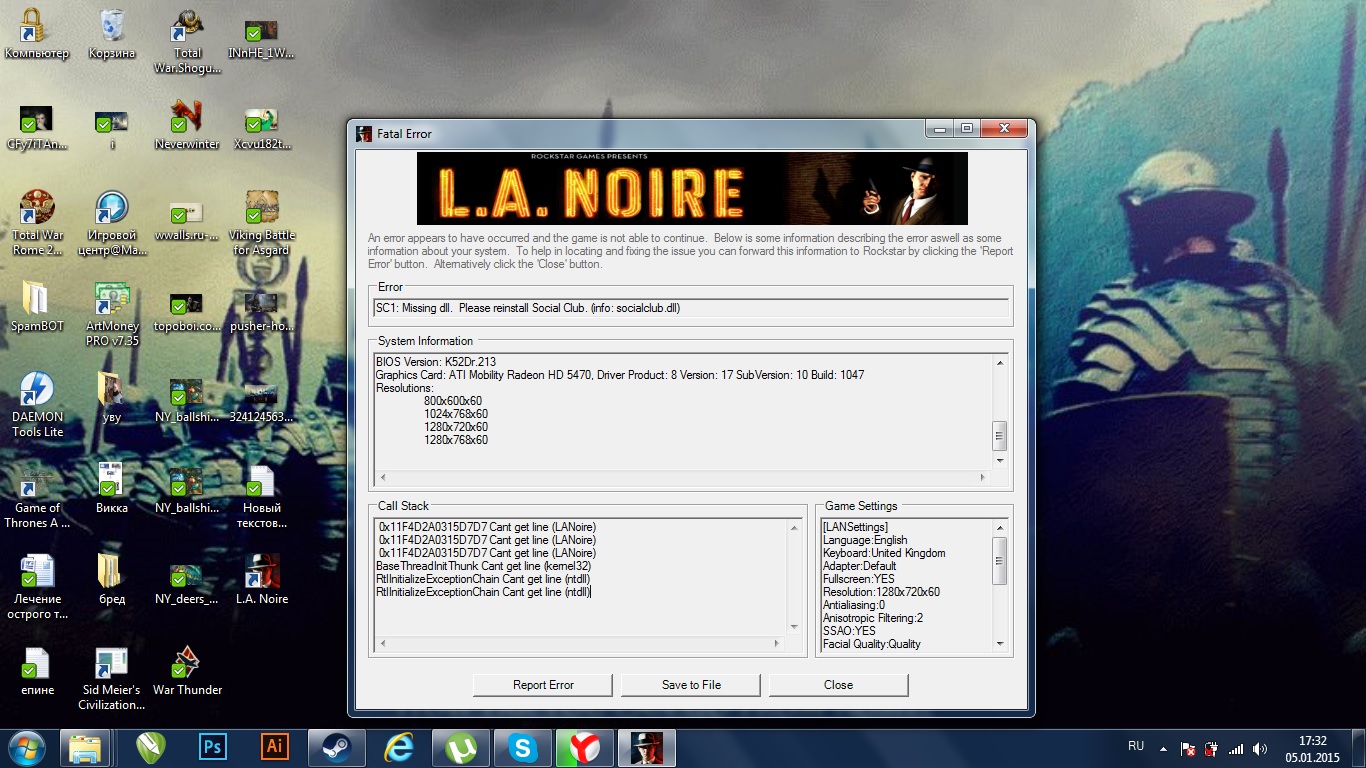Select the SpamBOT folder icon
The height and width of the screenshot is (768, 1366).
[37, 306]
